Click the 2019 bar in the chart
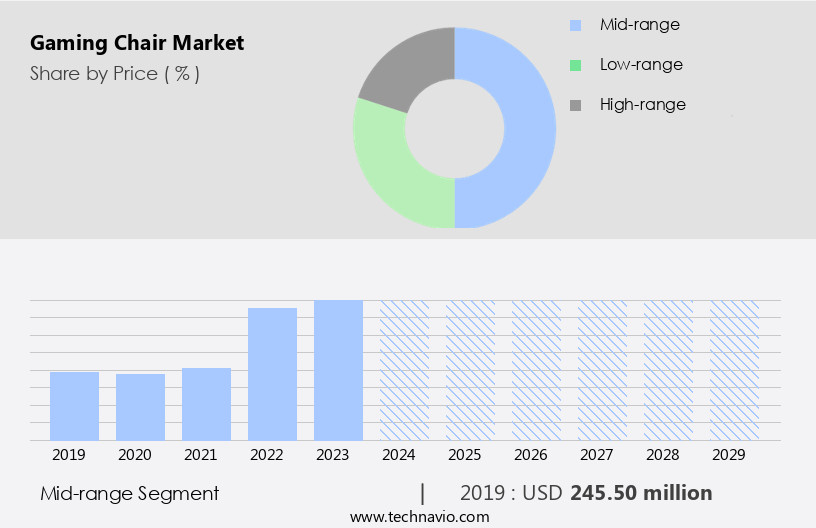 pos(74,406)
